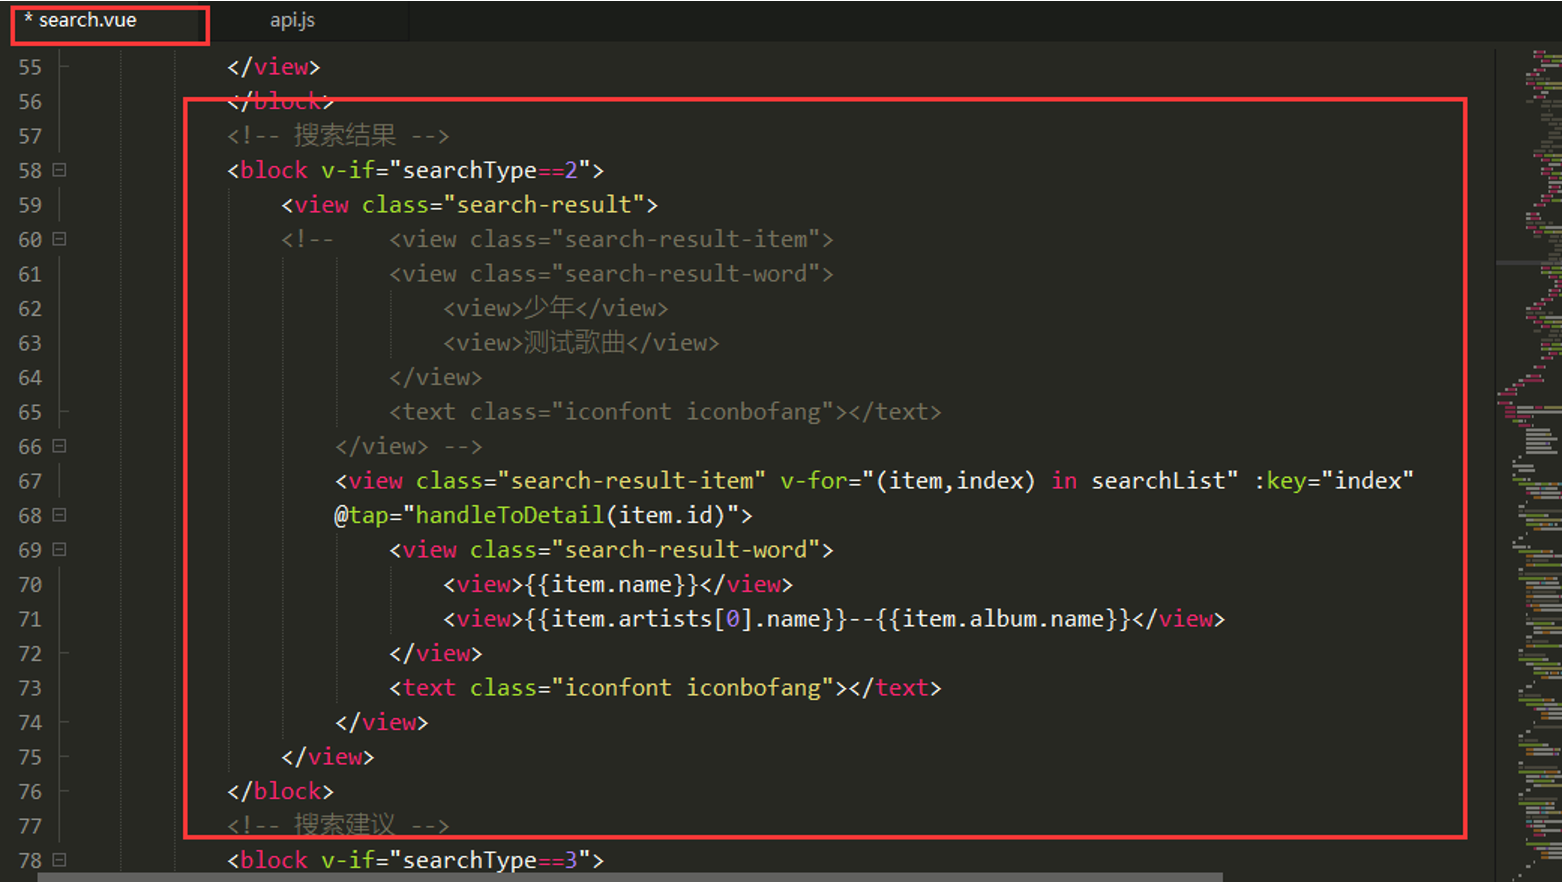Click item.artists[0].name expression
The height and width of the screenshot is (882, 1562).
[686, 619]
